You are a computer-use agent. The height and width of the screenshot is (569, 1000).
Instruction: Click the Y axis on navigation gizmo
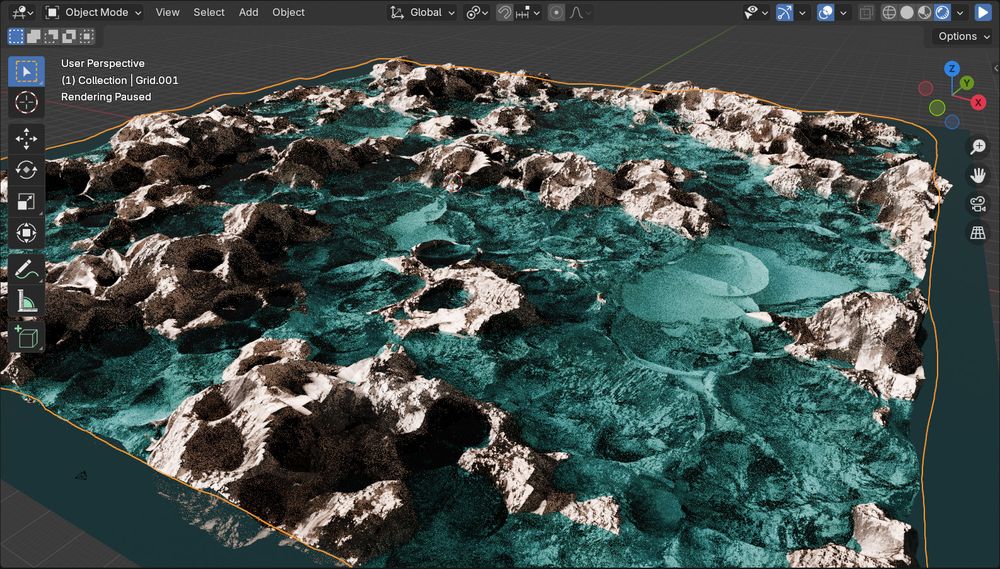coord(967,83)
